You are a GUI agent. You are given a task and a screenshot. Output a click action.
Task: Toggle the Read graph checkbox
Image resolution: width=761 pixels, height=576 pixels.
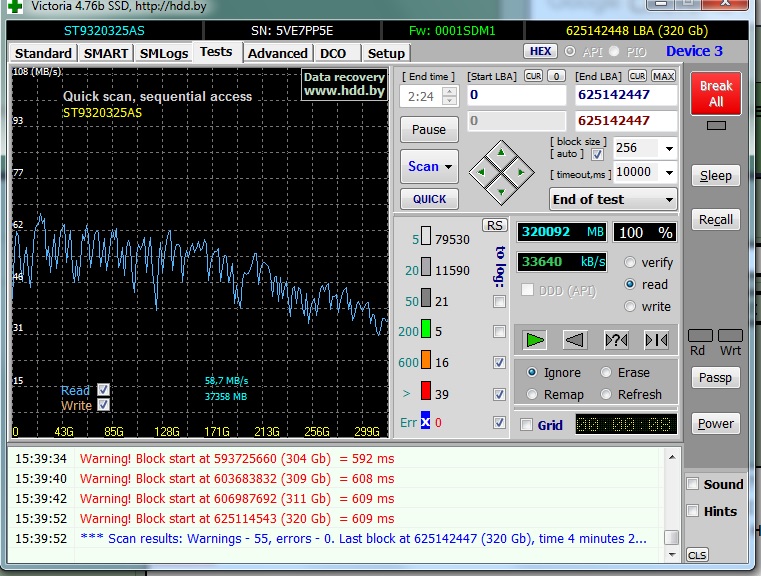click(x=103, y=390)
